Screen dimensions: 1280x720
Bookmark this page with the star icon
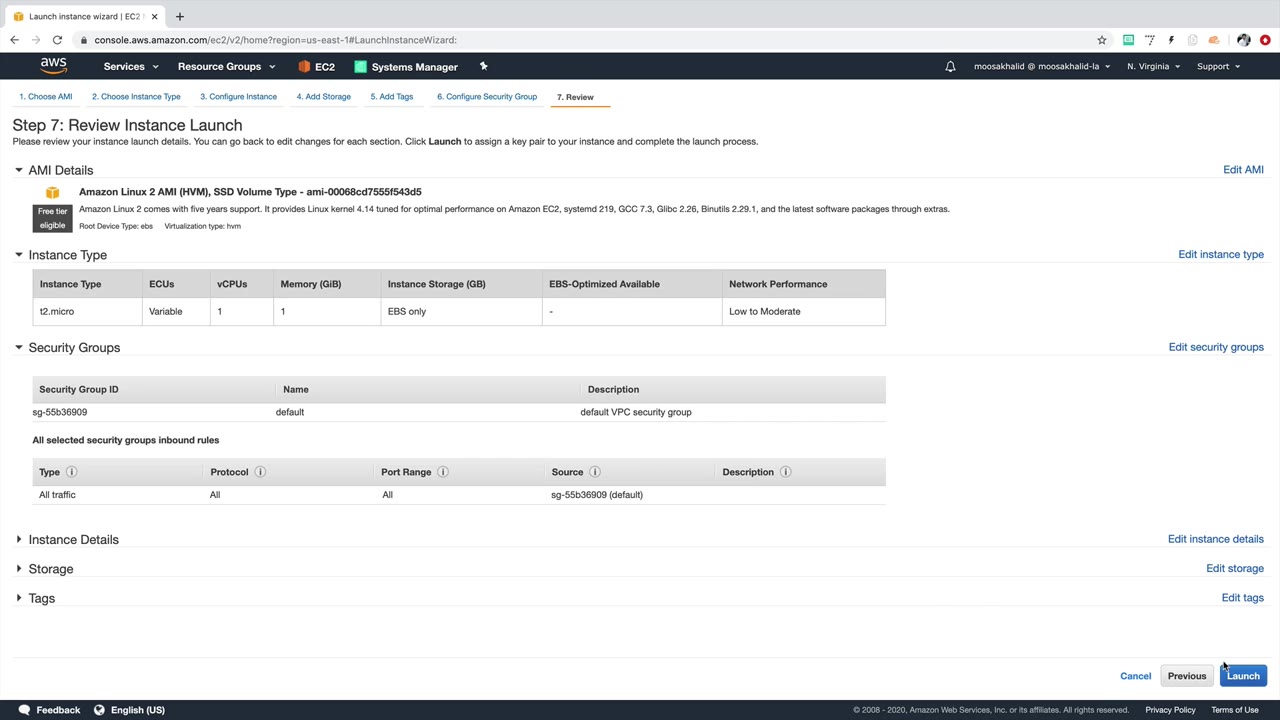tap(1102, 40)
